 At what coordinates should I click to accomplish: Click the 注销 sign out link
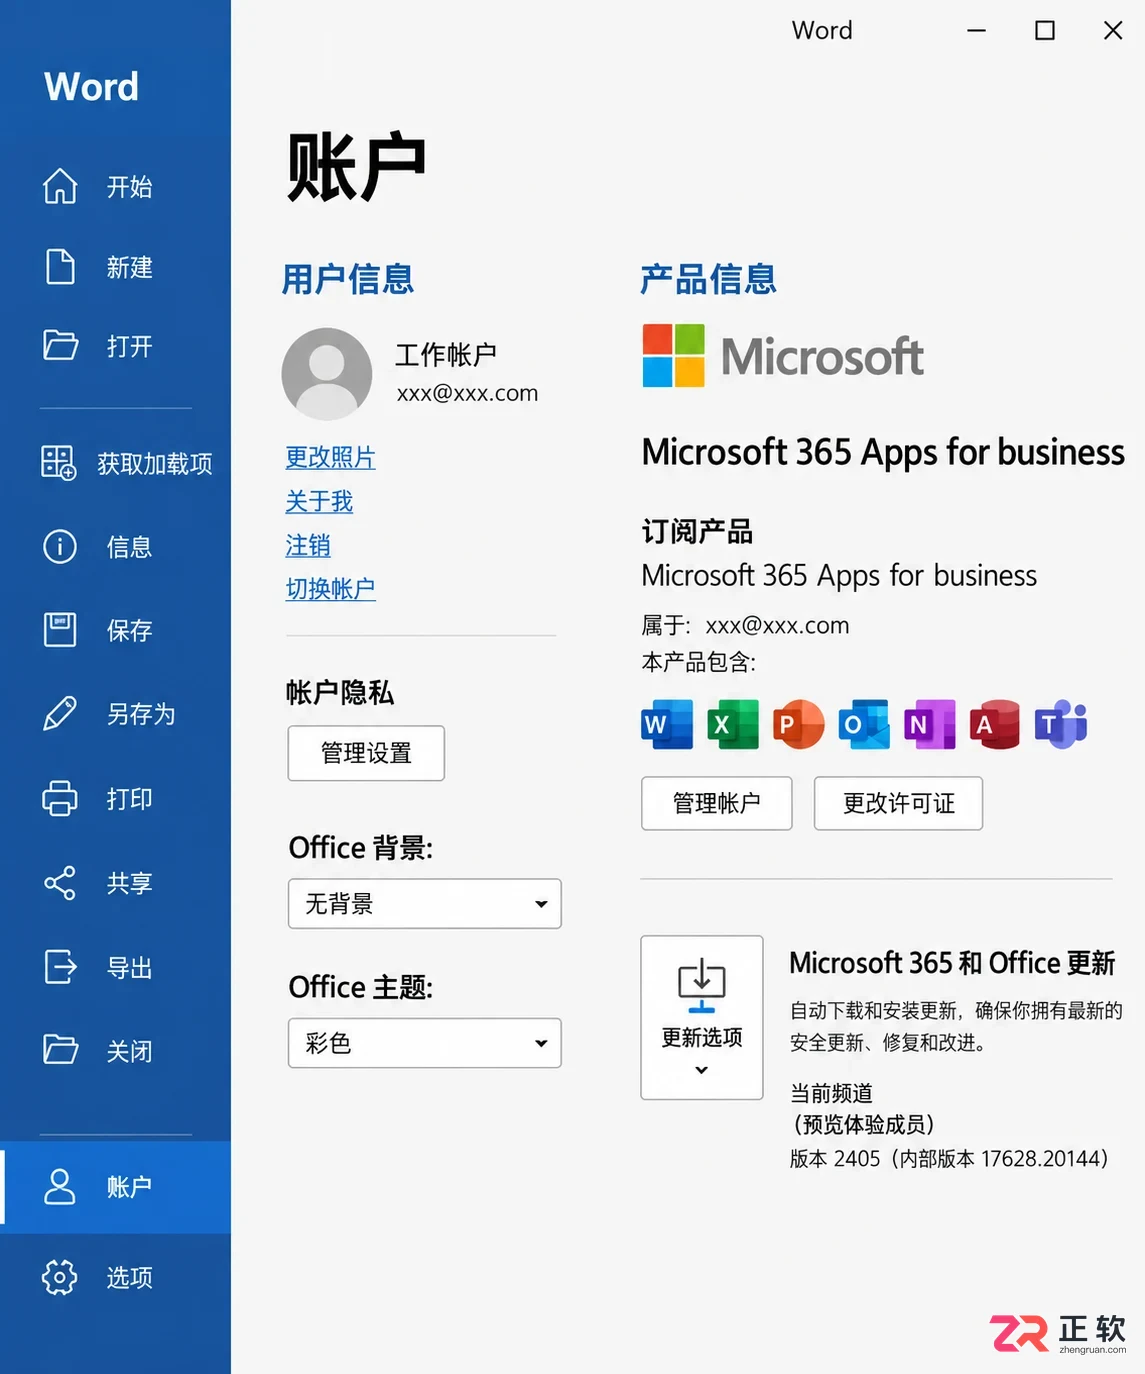pyautogui.click(x=308, y=545)
